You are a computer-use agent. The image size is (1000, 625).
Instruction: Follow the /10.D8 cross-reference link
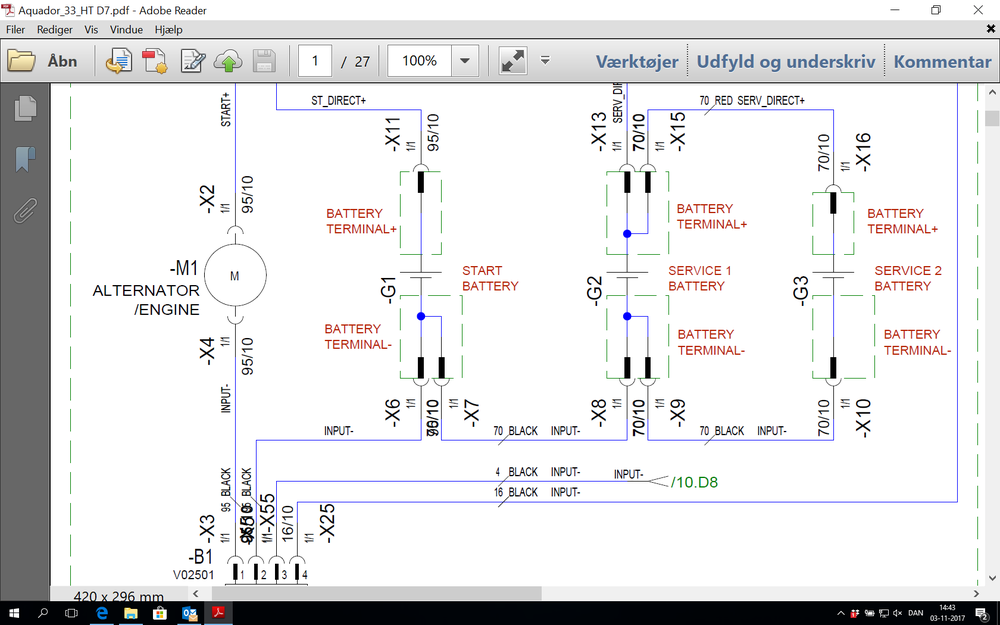coord(694,482)
